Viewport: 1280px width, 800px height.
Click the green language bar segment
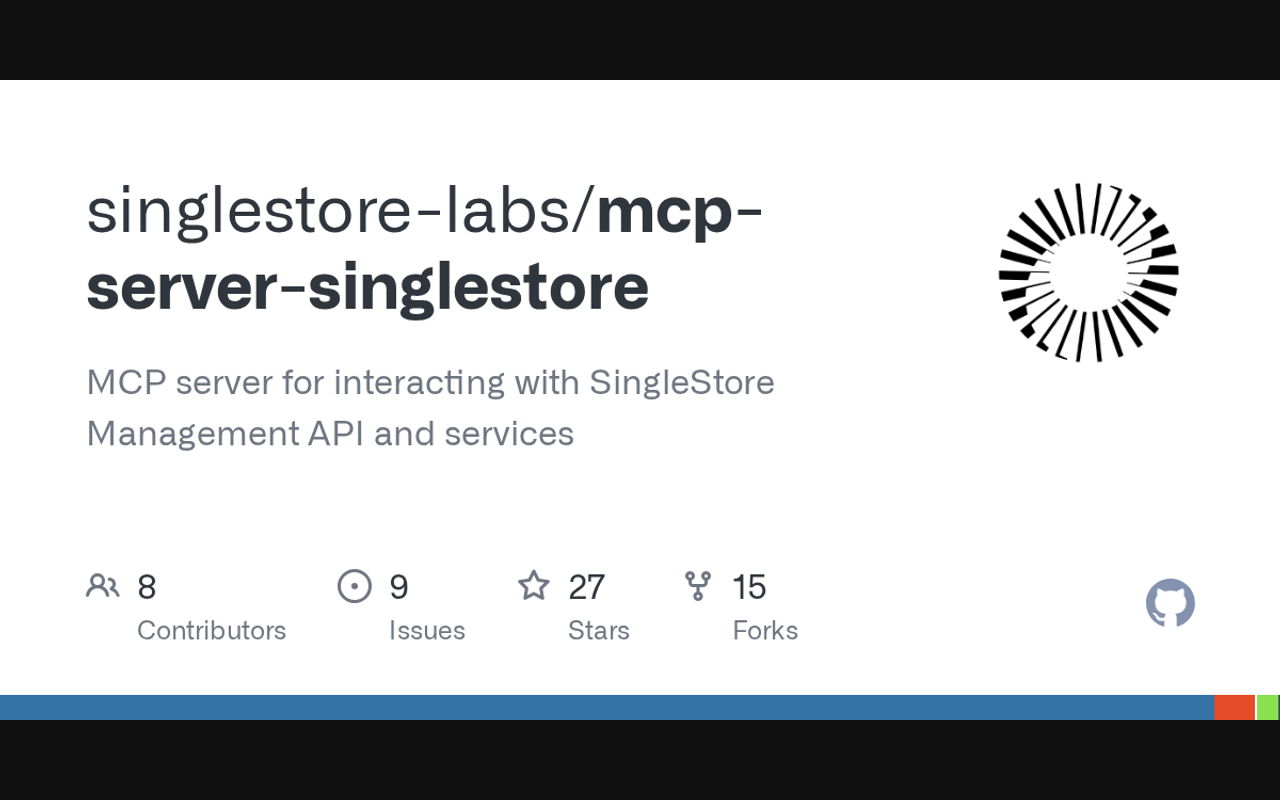(1268, 707)
